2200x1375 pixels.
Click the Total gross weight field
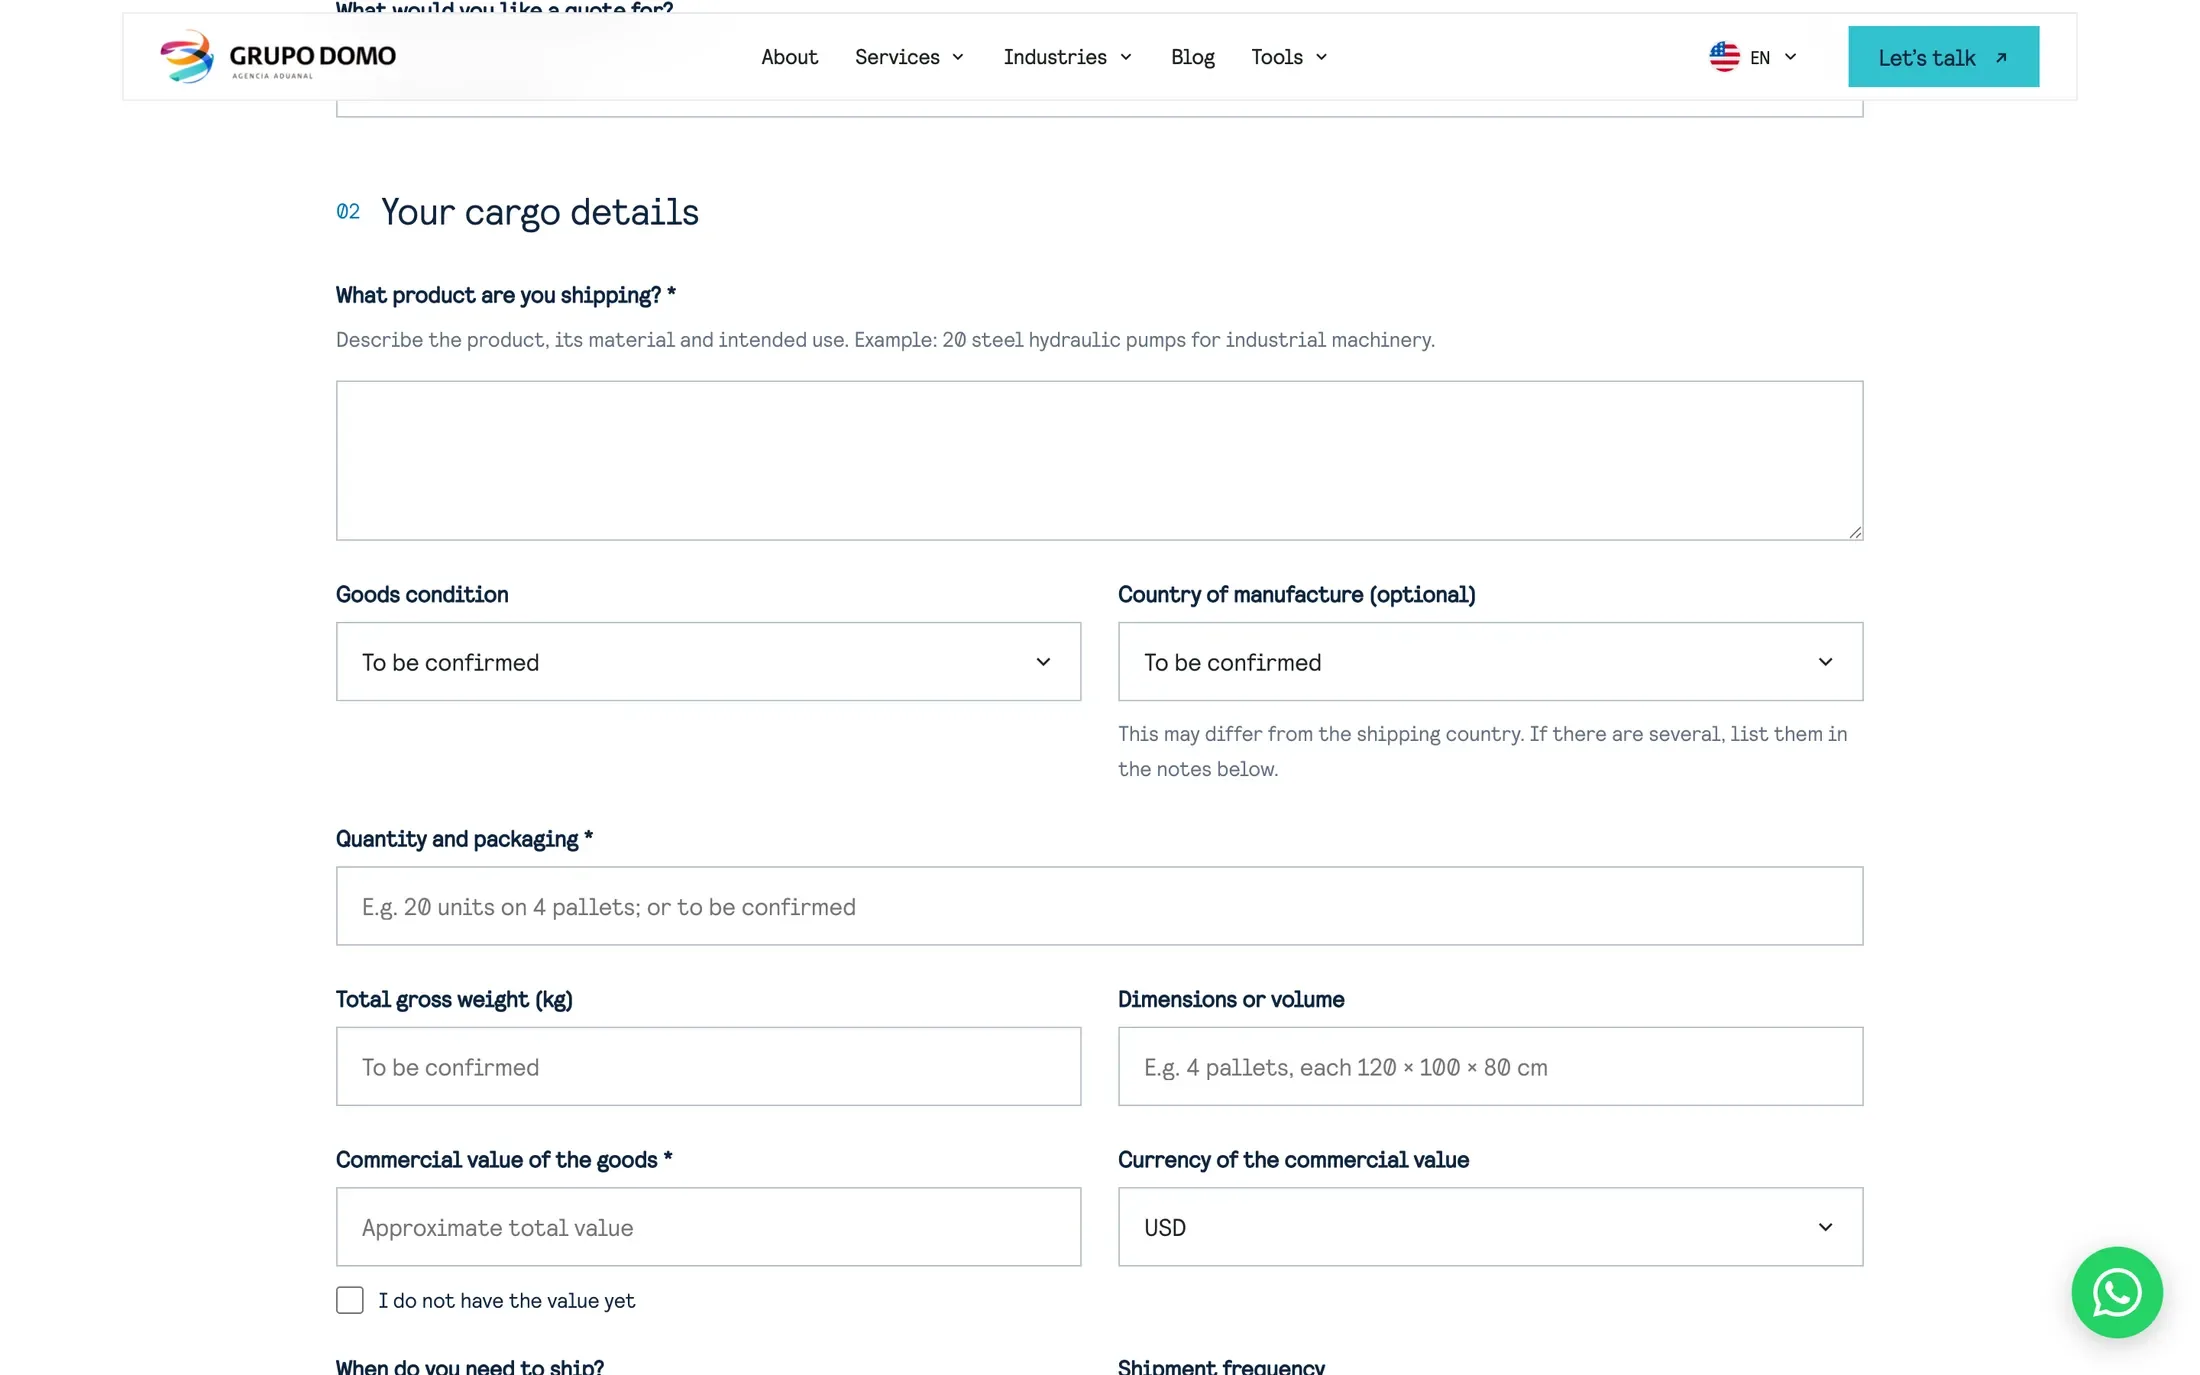[x=708, y=1066]
